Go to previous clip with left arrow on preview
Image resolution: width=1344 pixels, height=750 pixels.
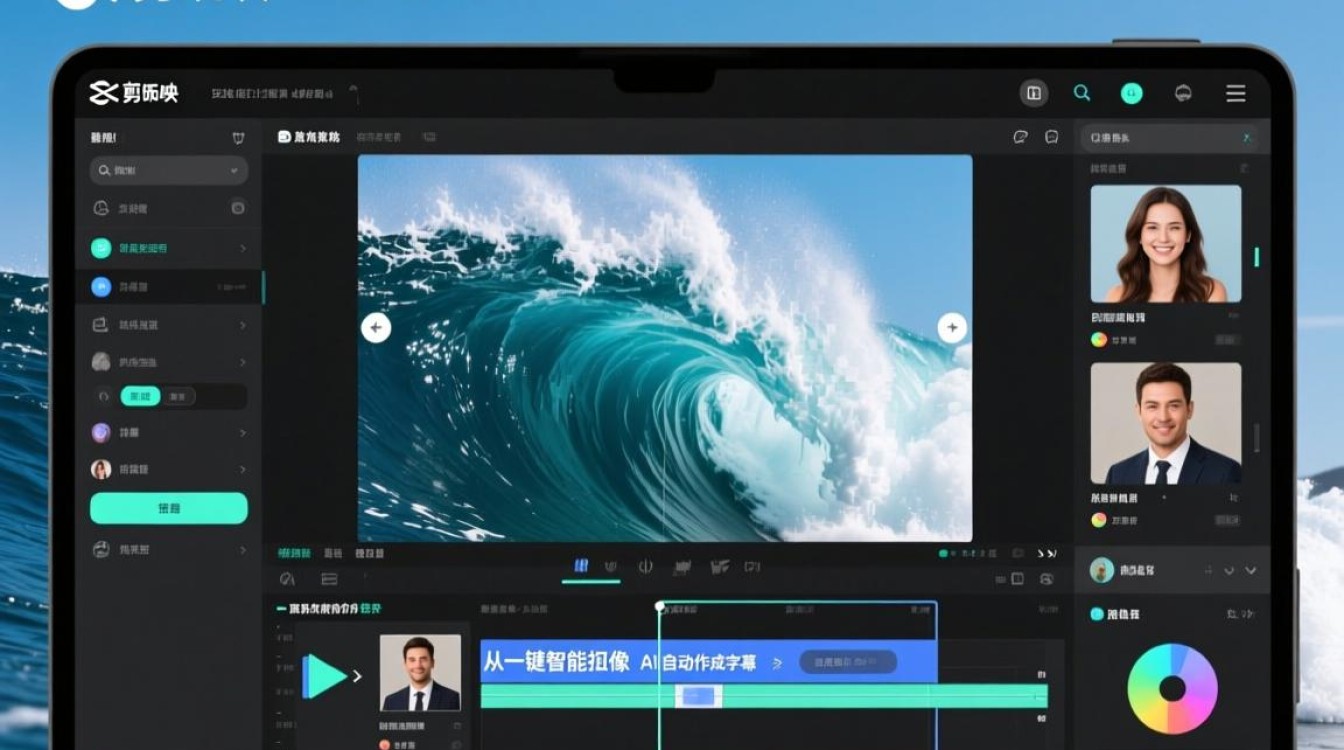(376, 327)
